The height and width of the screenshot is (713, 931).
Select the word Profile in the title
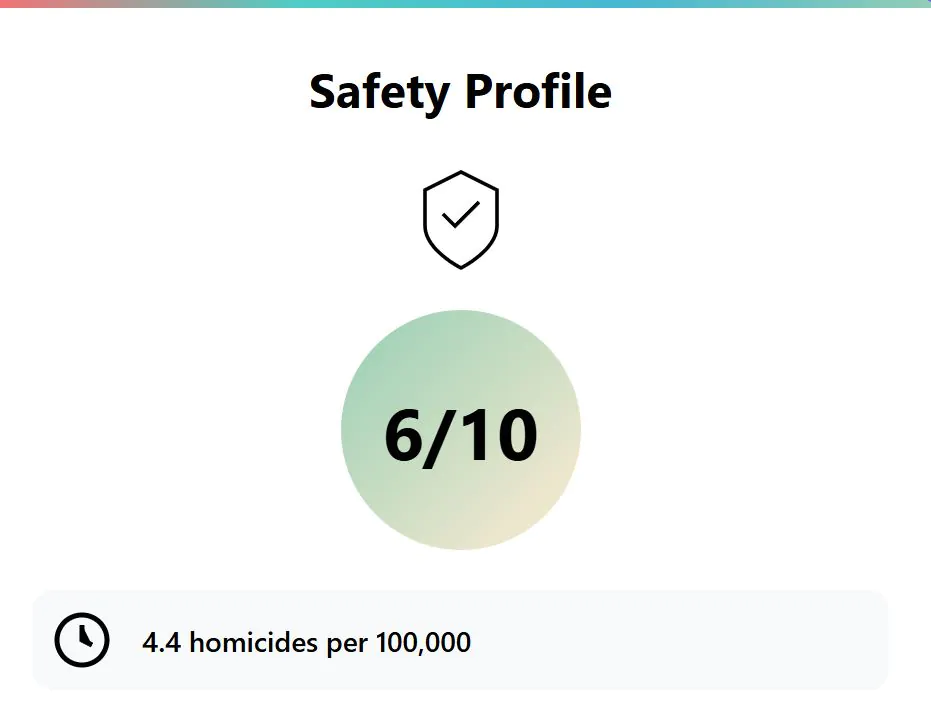(538, 91)
